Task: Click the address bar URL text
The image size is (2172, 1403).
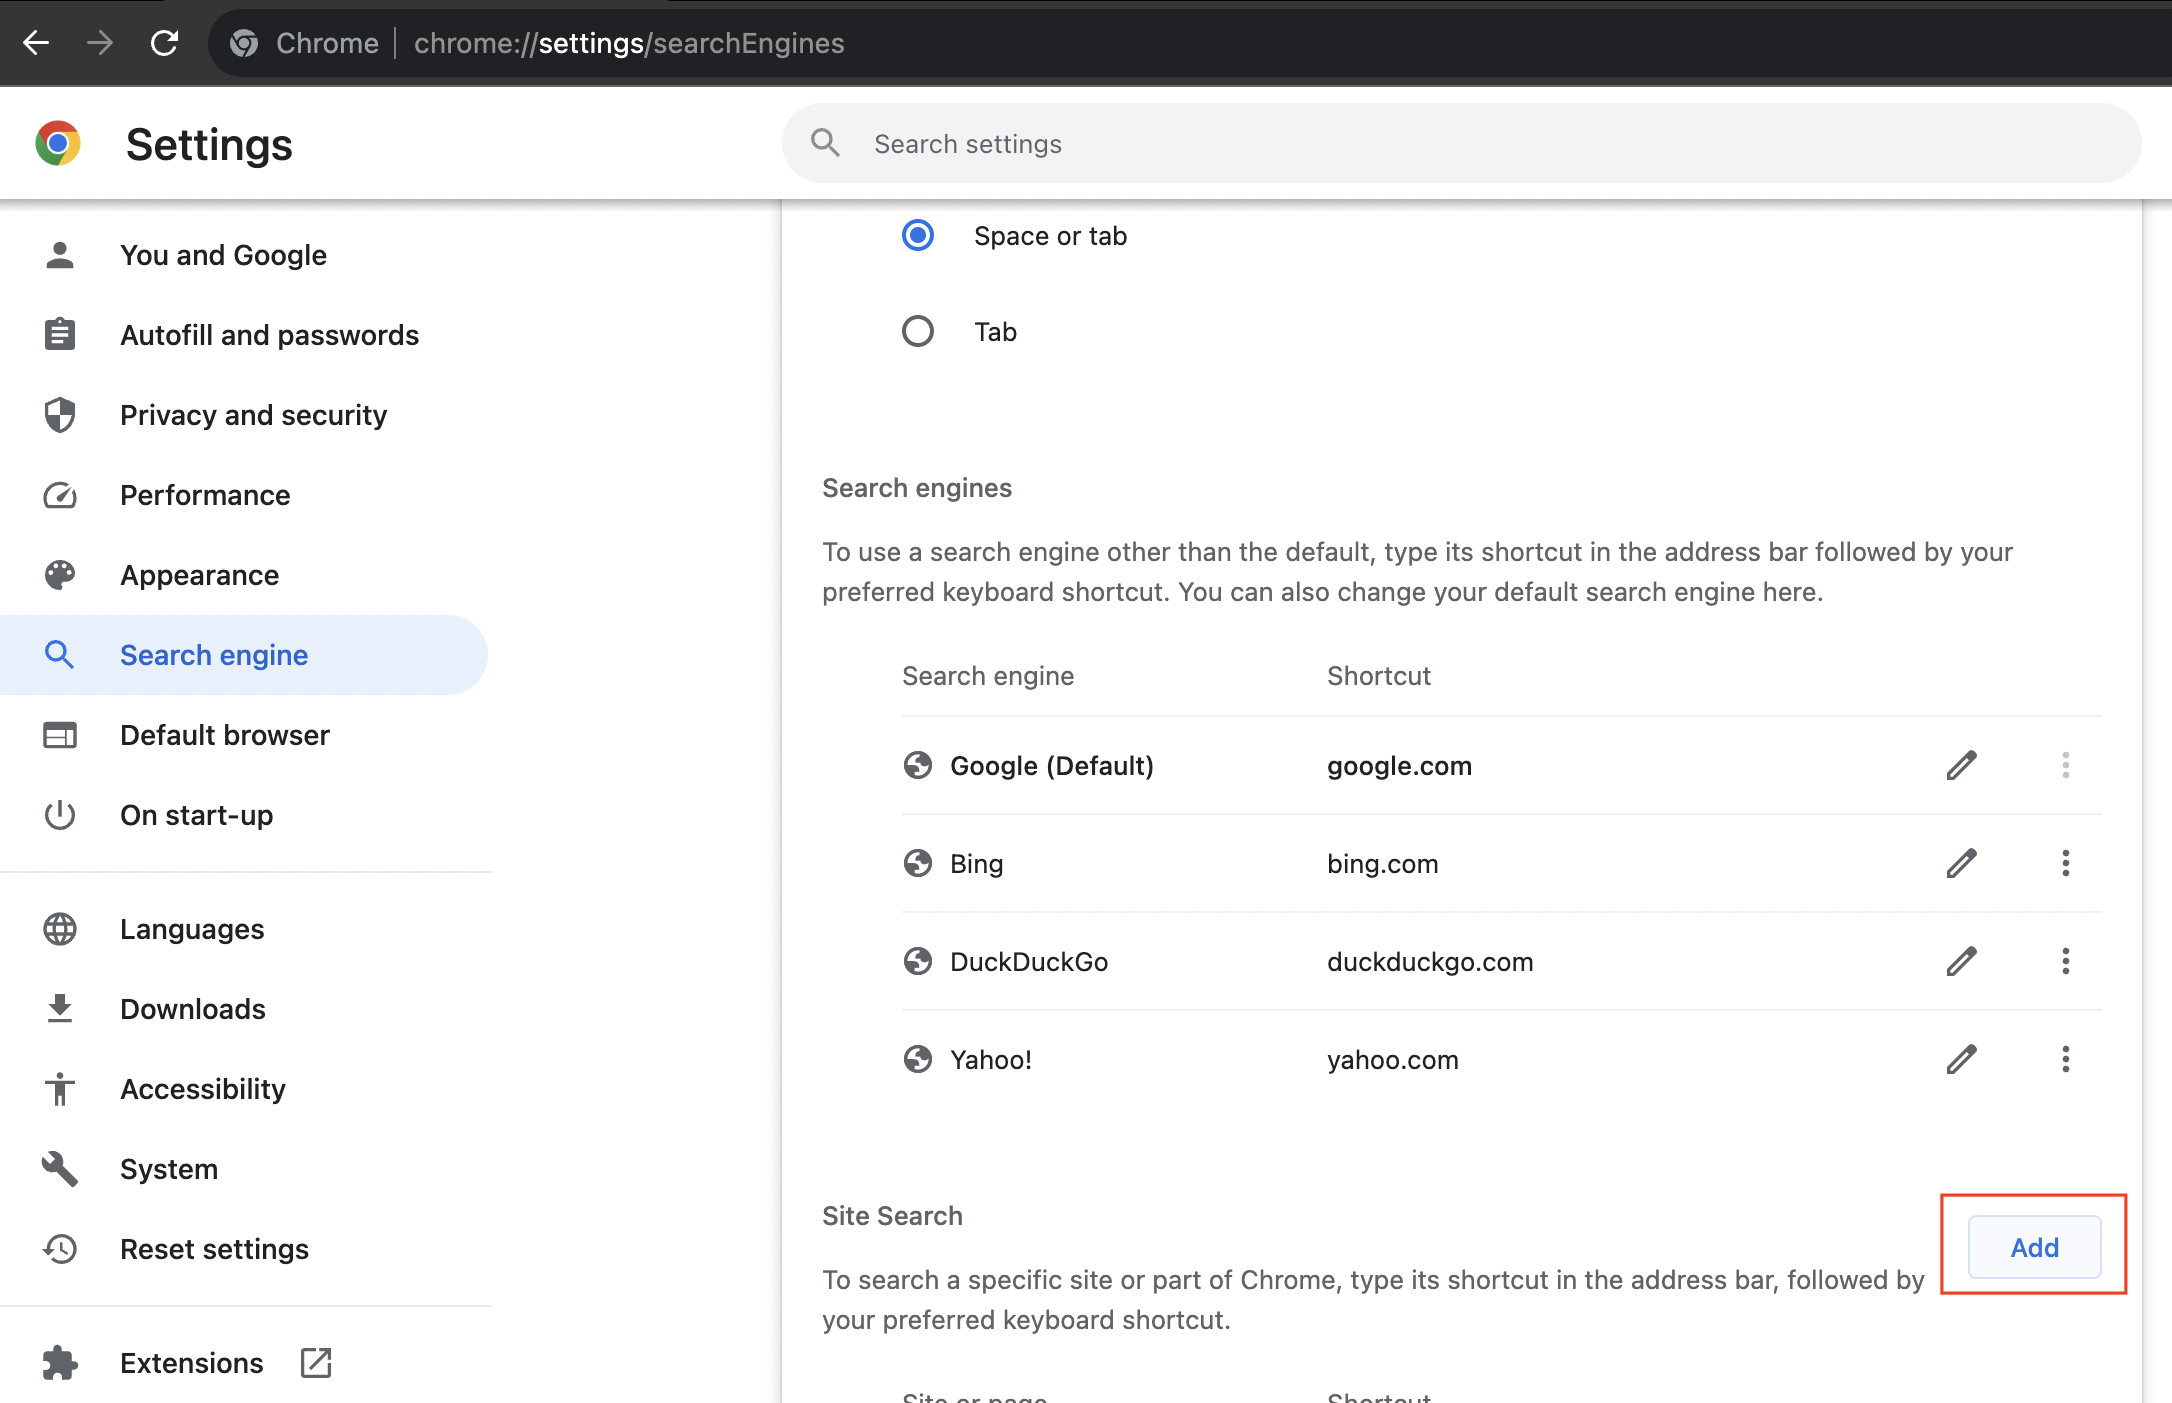Action: 629,43
